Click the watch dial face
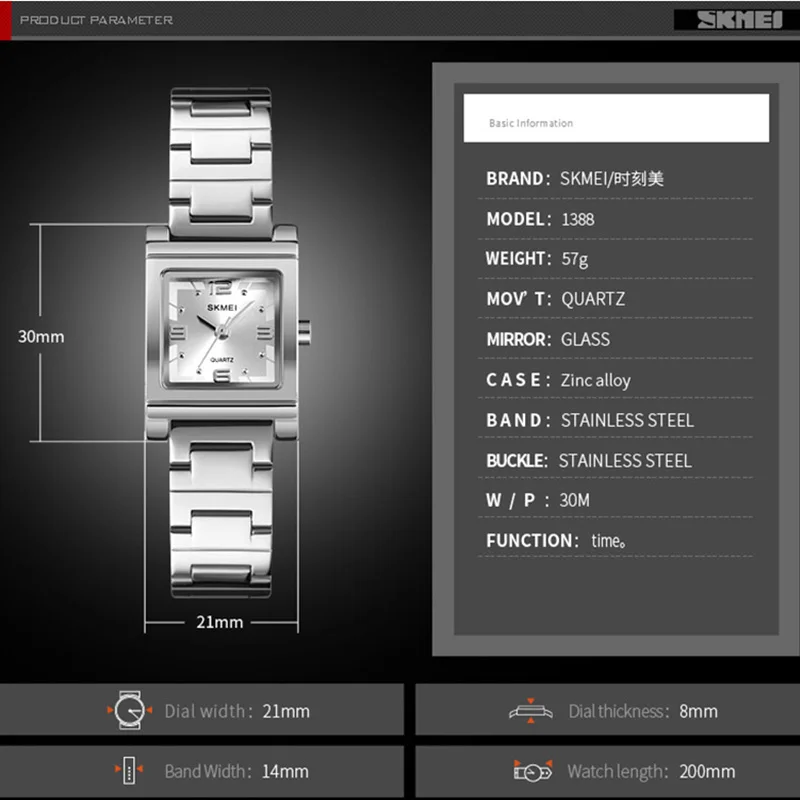 (222, 331)
